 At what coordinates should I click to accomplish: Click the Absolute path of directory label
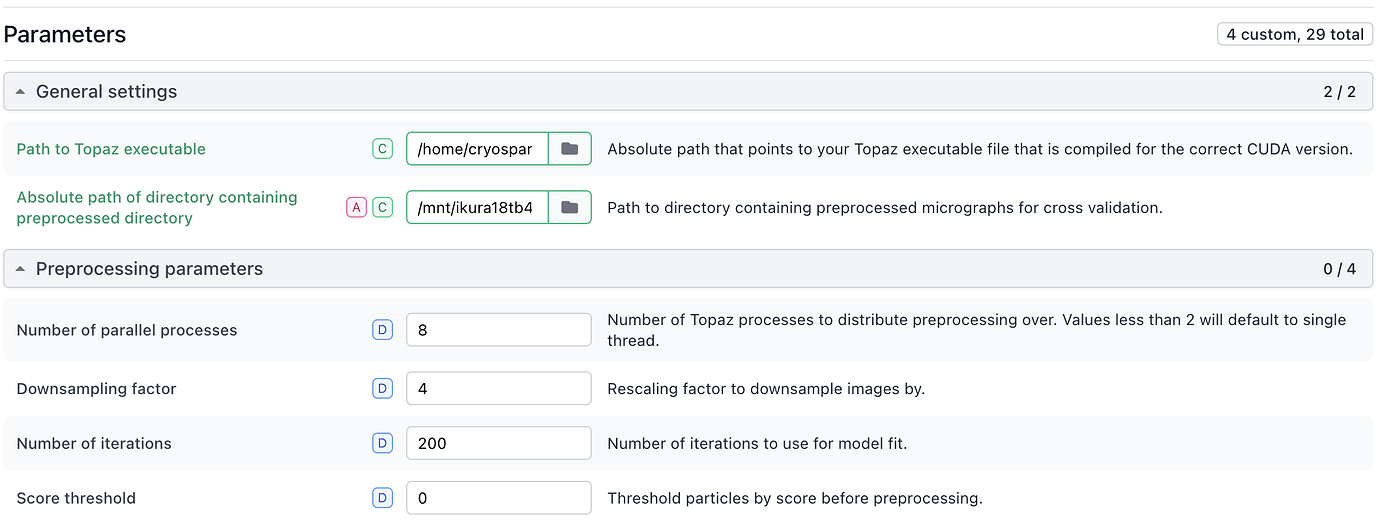click(157, 207)
